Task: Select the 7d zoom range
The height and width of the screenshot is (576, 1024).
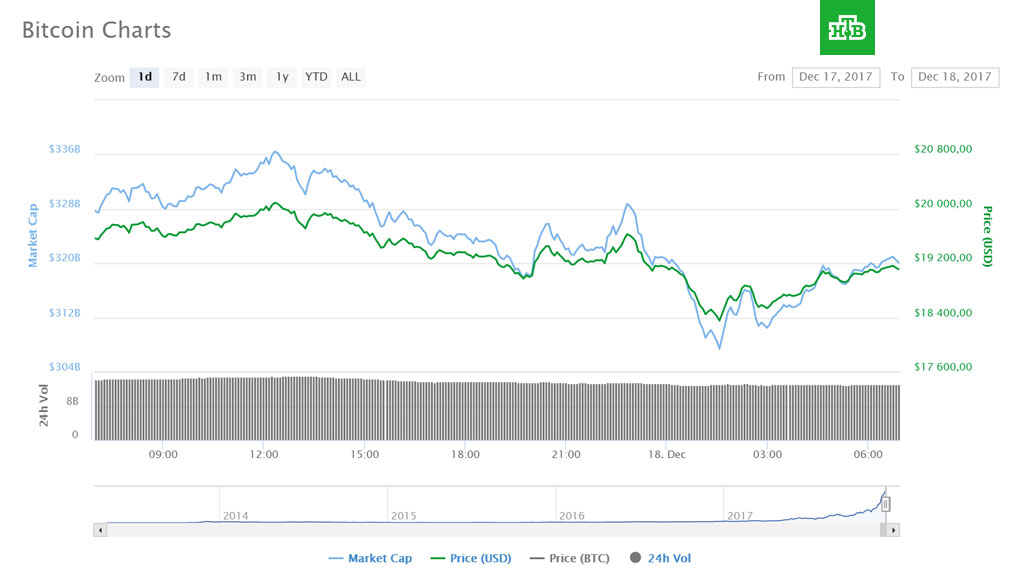Action: pos(178,77)
